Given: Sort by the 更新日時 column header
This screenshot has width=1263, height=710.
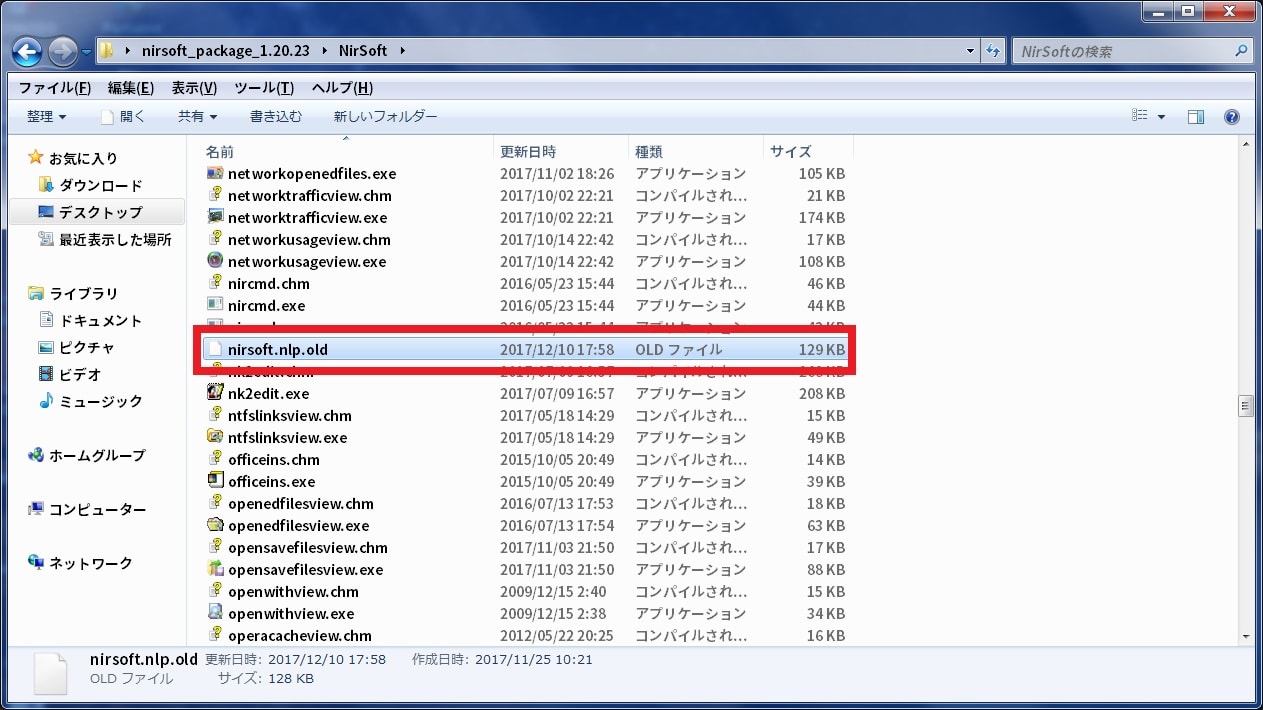Looking at the screenshot, I should [x=528, y=151].
